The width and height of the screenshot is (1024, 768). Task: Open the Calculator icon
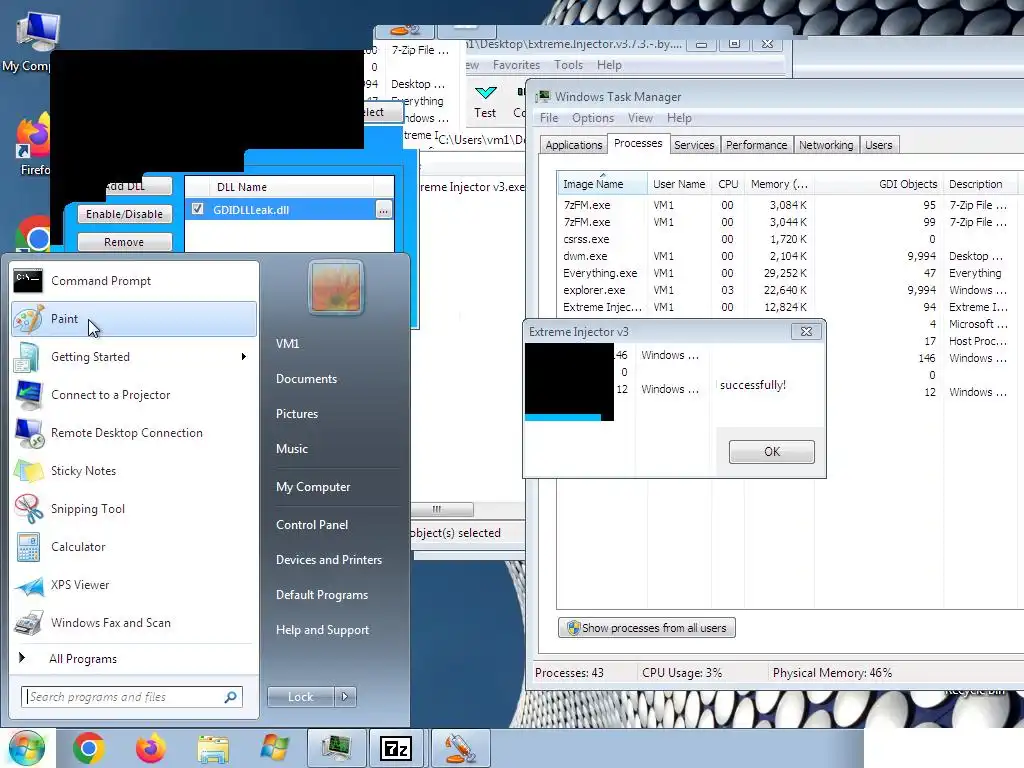(29, 547)
